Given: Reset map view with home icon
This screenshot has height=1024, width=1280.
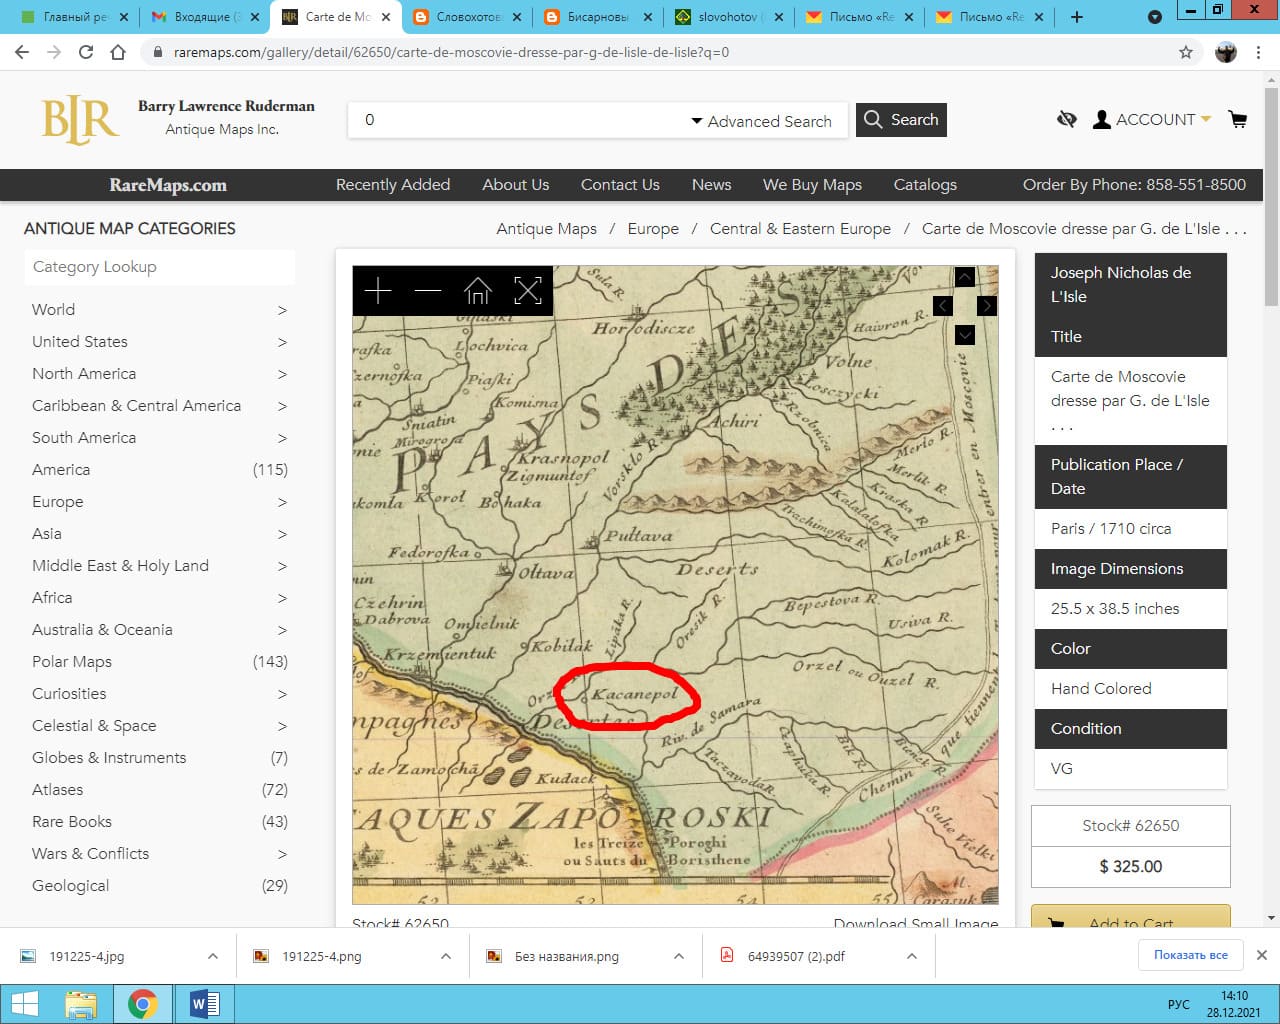Looking at the screenshot, I should point(478,291).
